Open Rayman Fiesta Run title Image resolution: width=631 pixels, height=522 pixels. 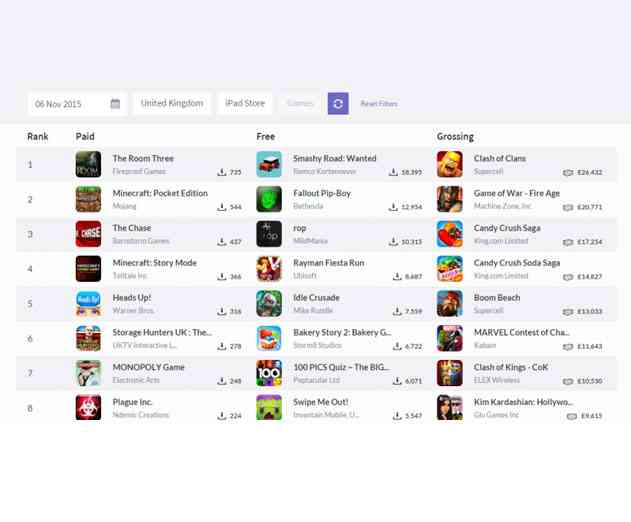click(x=329, y=263)
